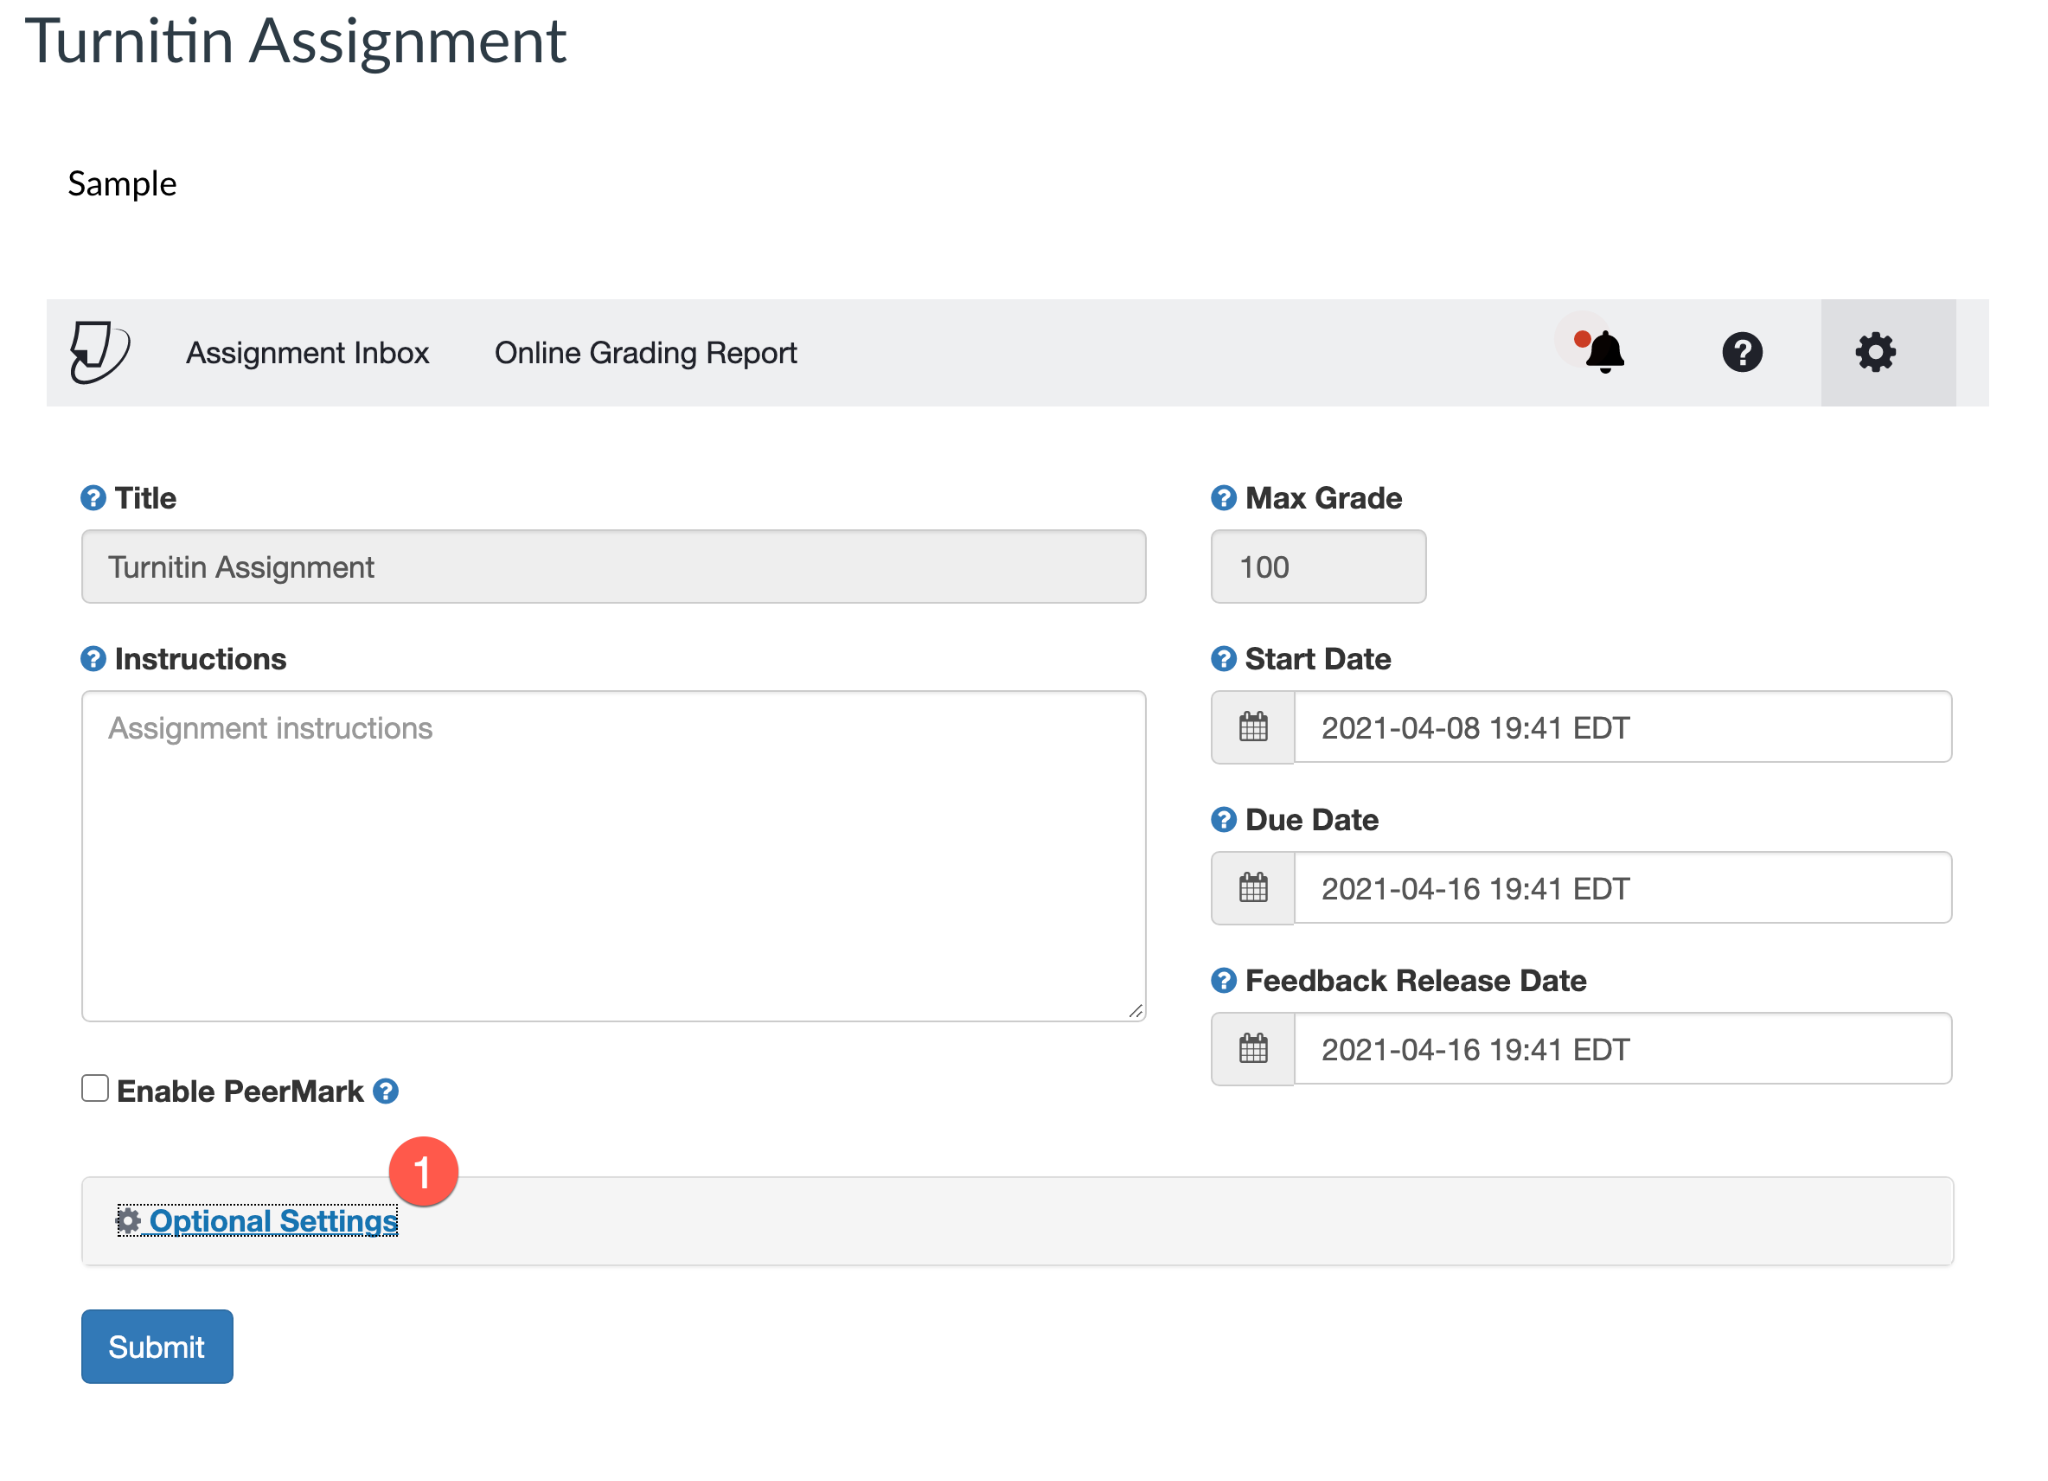Open the help question mark icon in toolbar
The width and height of the screenshot is (2048, 1481).
(1741, 352)
